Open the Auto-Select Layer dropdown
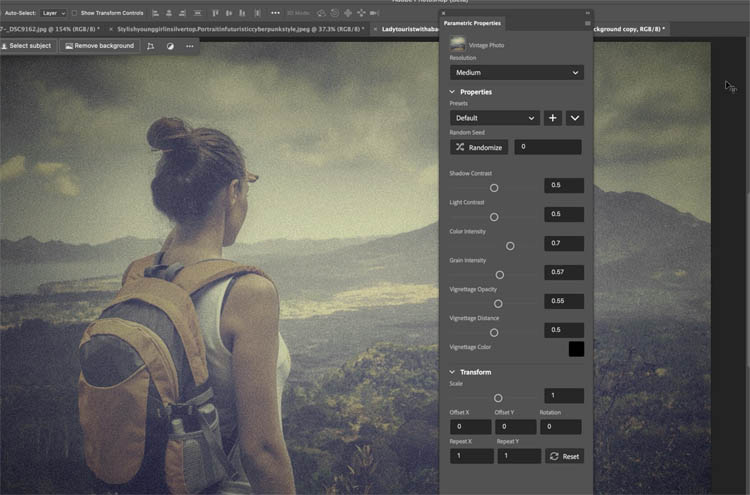750x495 pixels. point(53,13)
